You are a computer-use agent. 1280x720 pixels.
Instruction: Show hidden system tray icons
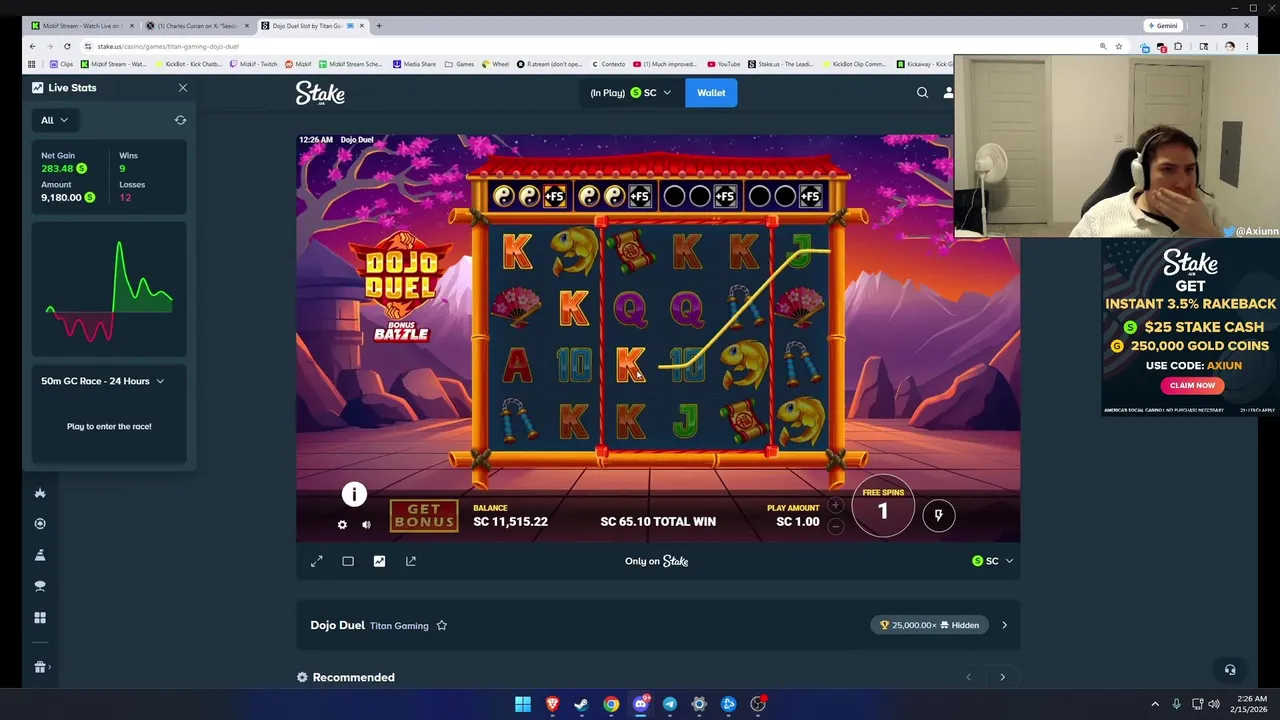pos(1155,704)
